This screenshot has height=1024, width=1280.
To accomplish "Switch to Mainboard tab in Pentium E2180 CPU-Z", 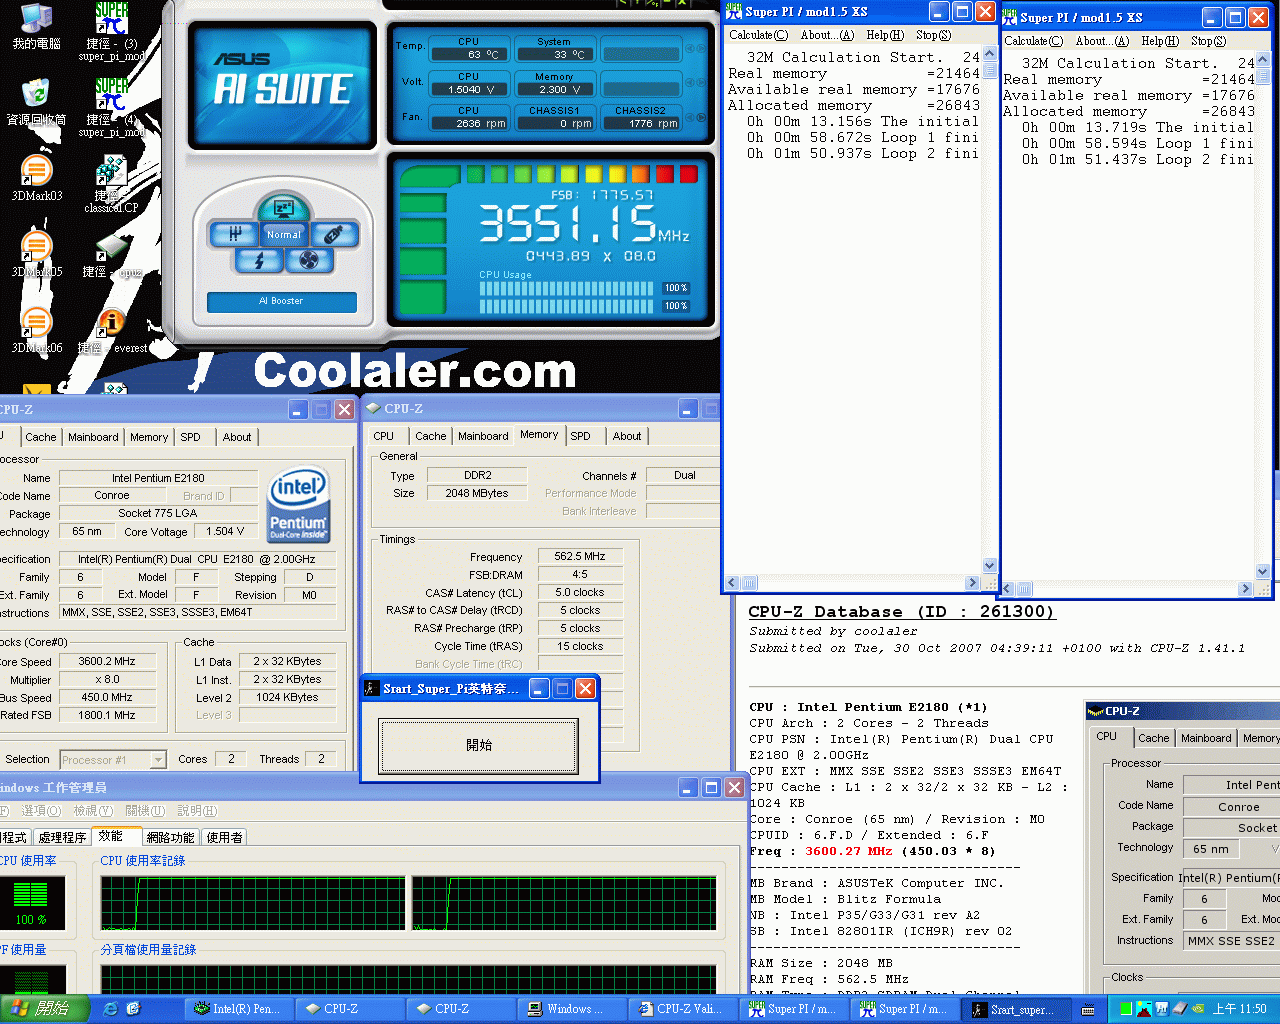I will (93, 437).
